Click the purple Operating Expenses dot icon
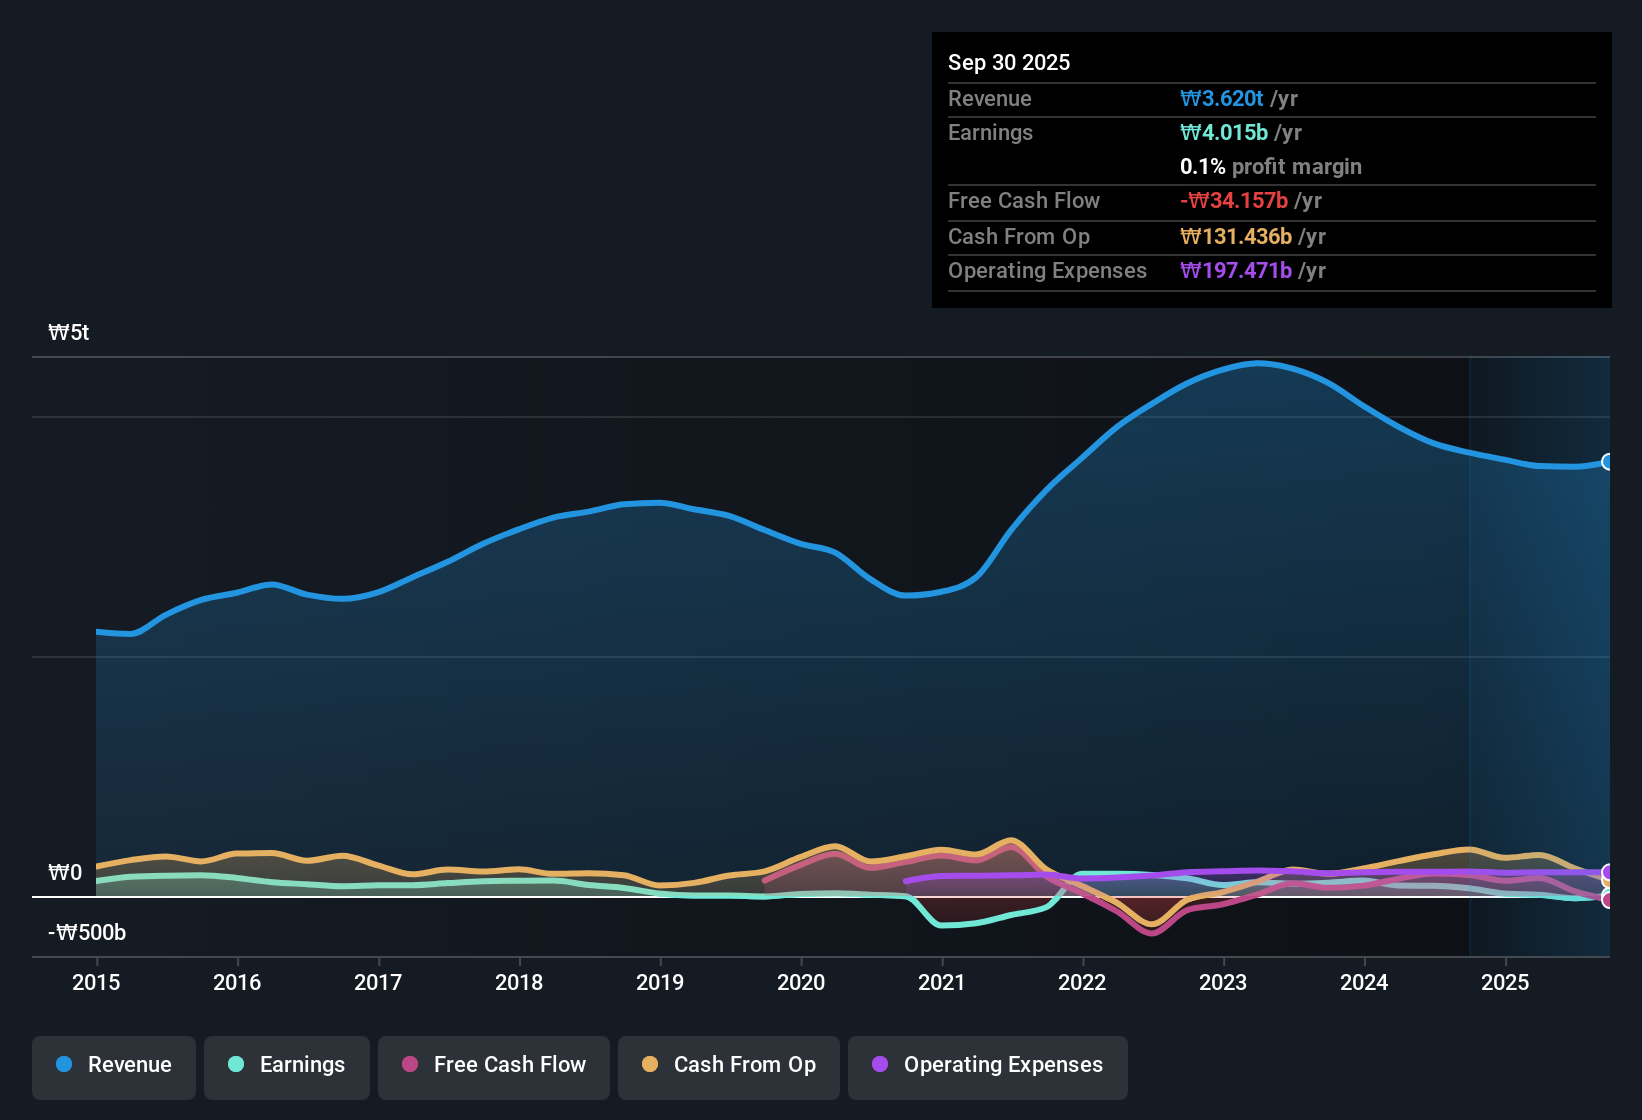This screenshot has height=1120, width=1642. click(880, 1066)
